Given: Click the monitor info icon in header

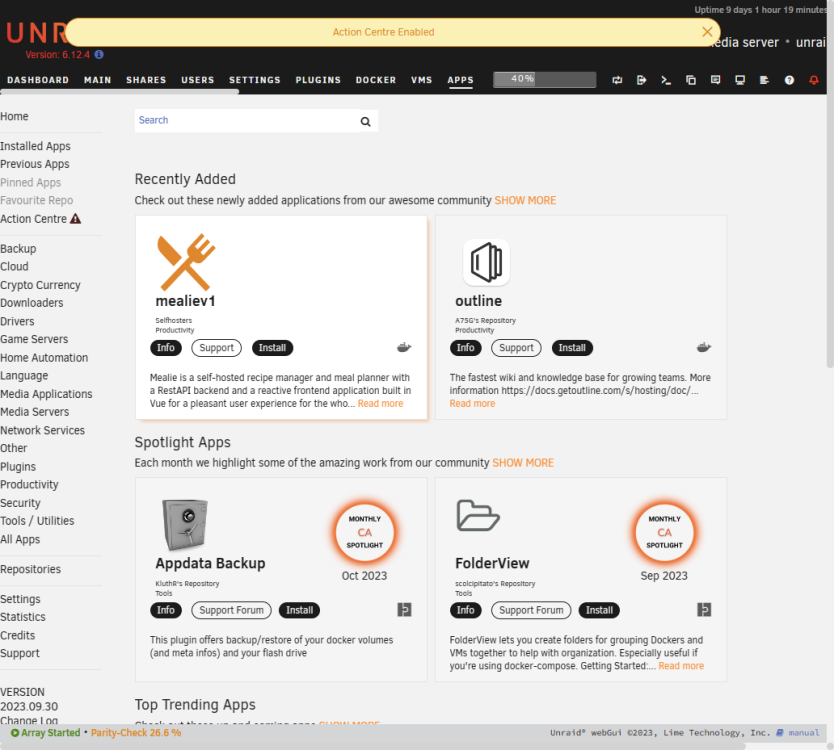Looking at the screenshot, I should pos(740,80).
